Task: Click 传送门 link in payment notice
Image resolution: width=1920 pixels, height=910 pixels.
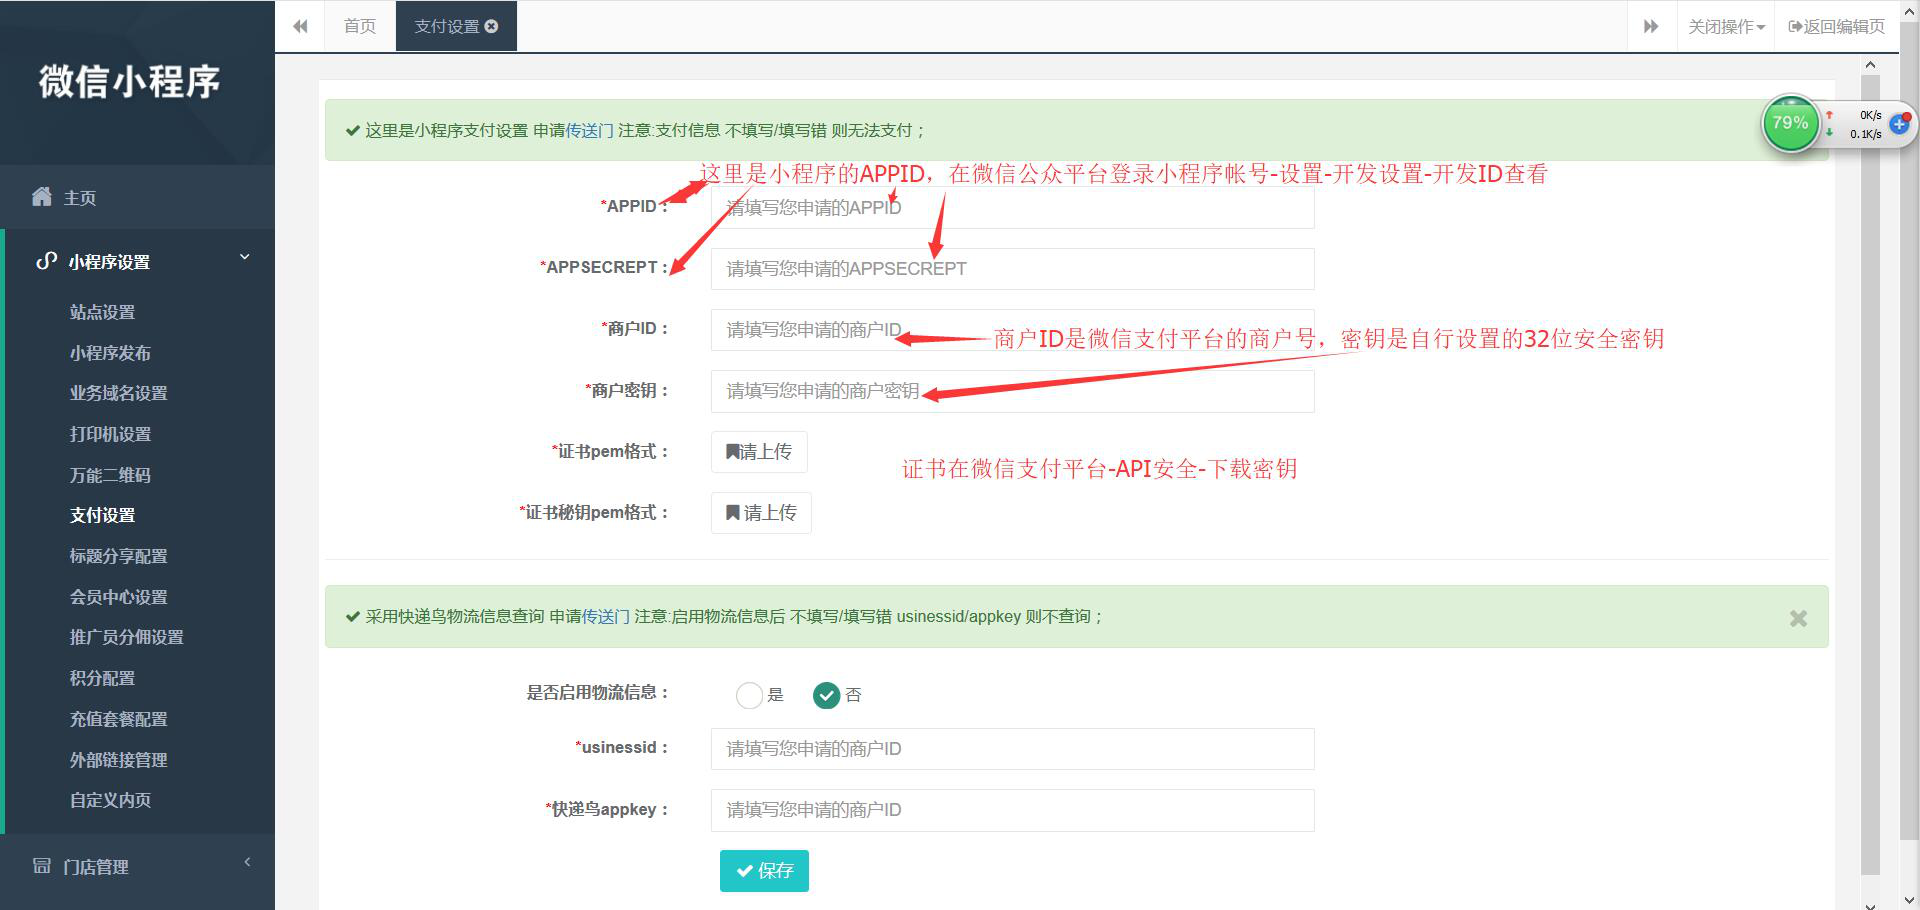Action: click(590, 130)
